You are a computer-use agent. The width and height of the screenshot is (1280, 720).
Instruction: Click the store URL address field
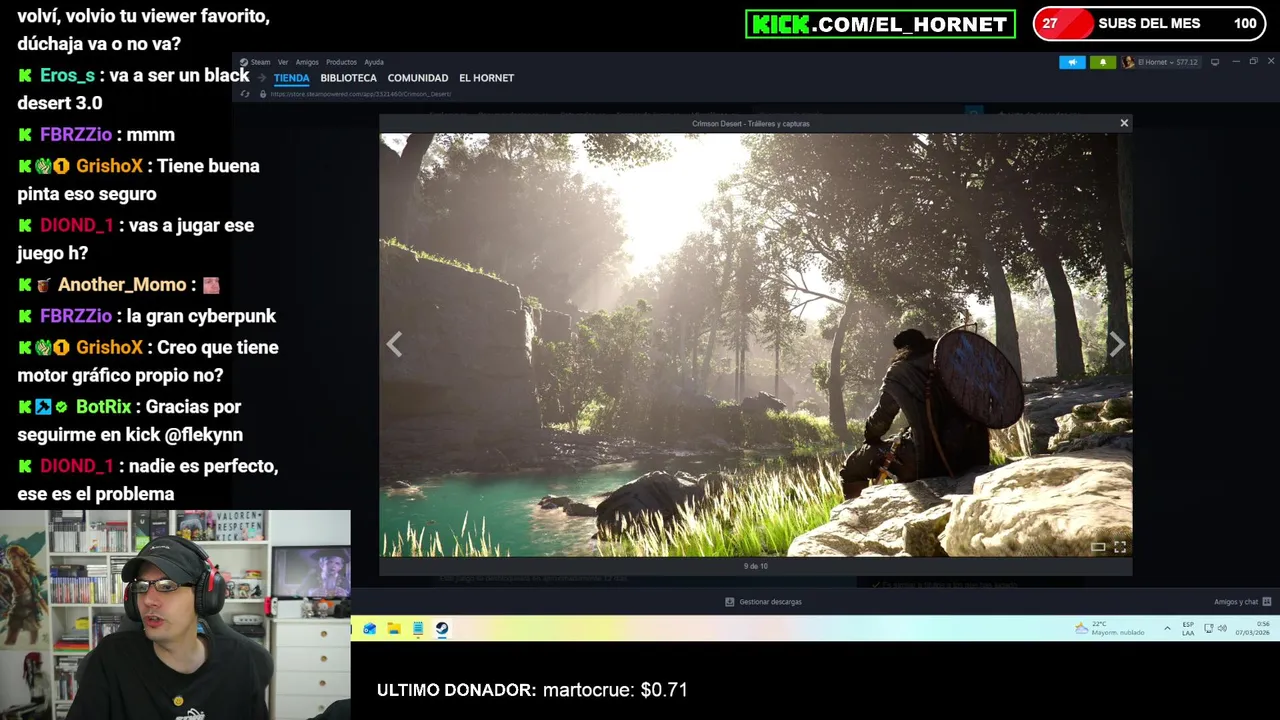(x=361, y=94)
